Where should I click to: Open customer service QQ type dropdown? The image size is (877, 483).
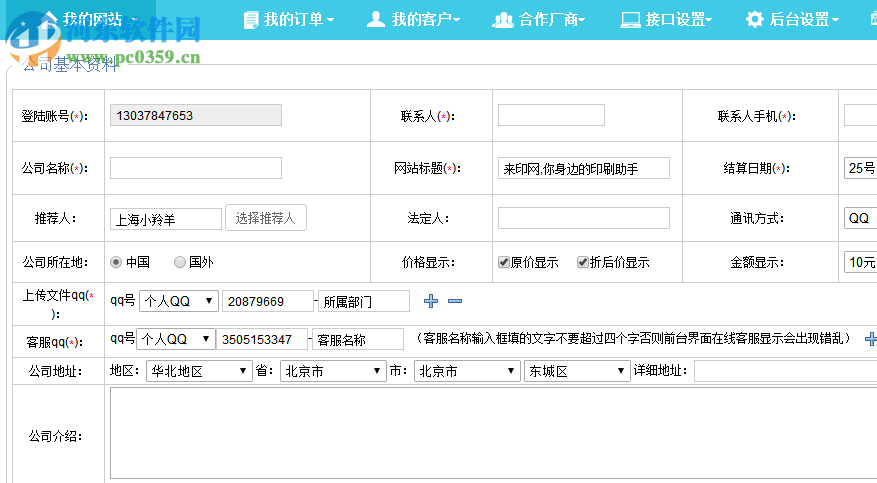click(x=176, y=339)
